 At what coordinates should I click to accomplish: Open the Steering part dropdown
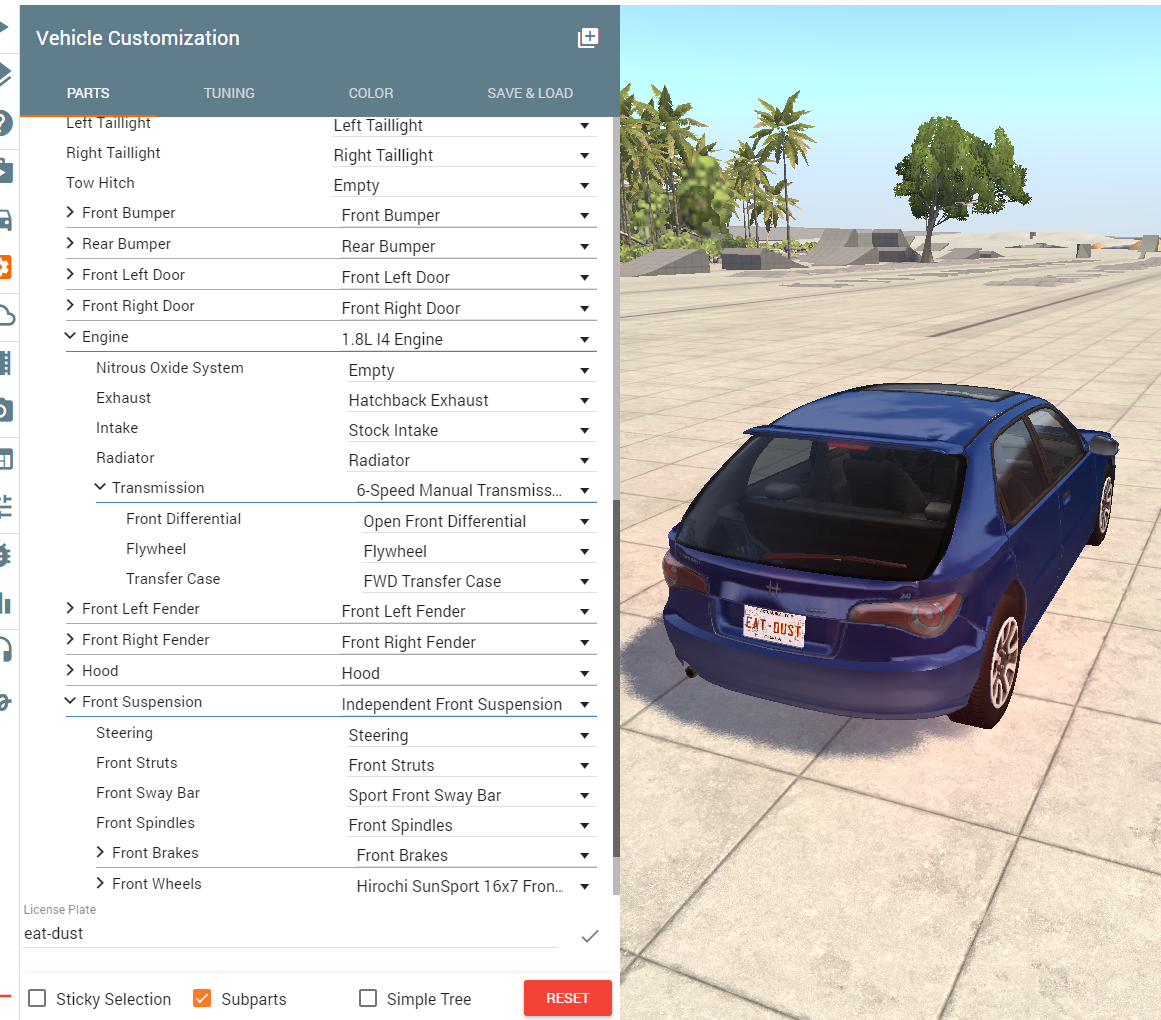click(x=471, y=735)
